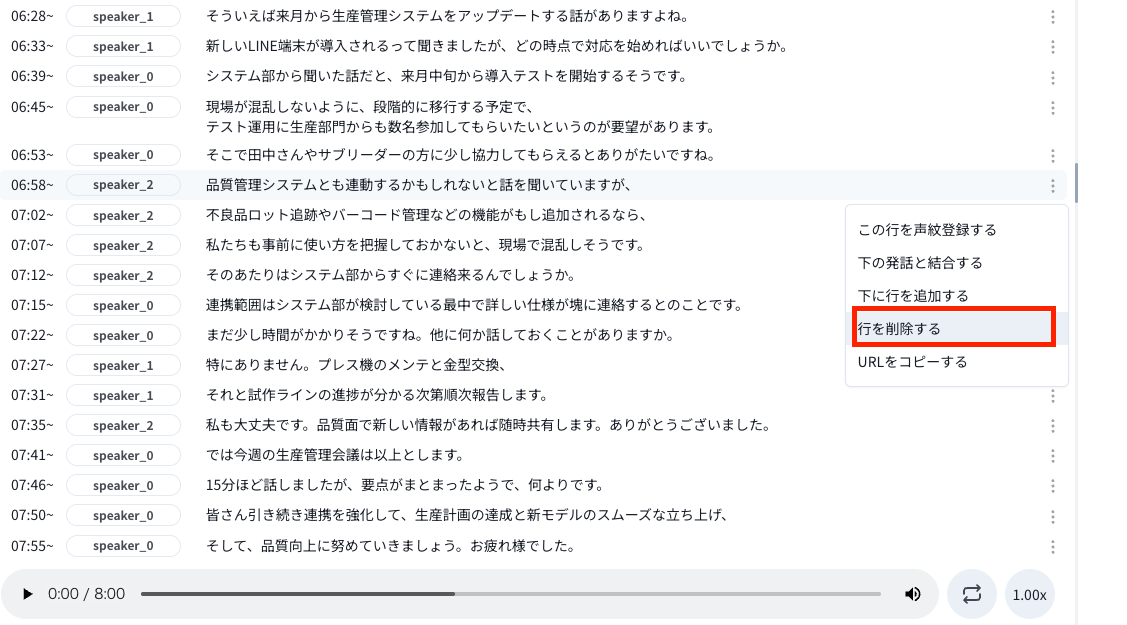The width and height of the screenshot is (1127, 625).
Task: Open the speaker_1 label at 07:27
Action: click(123, 366)
